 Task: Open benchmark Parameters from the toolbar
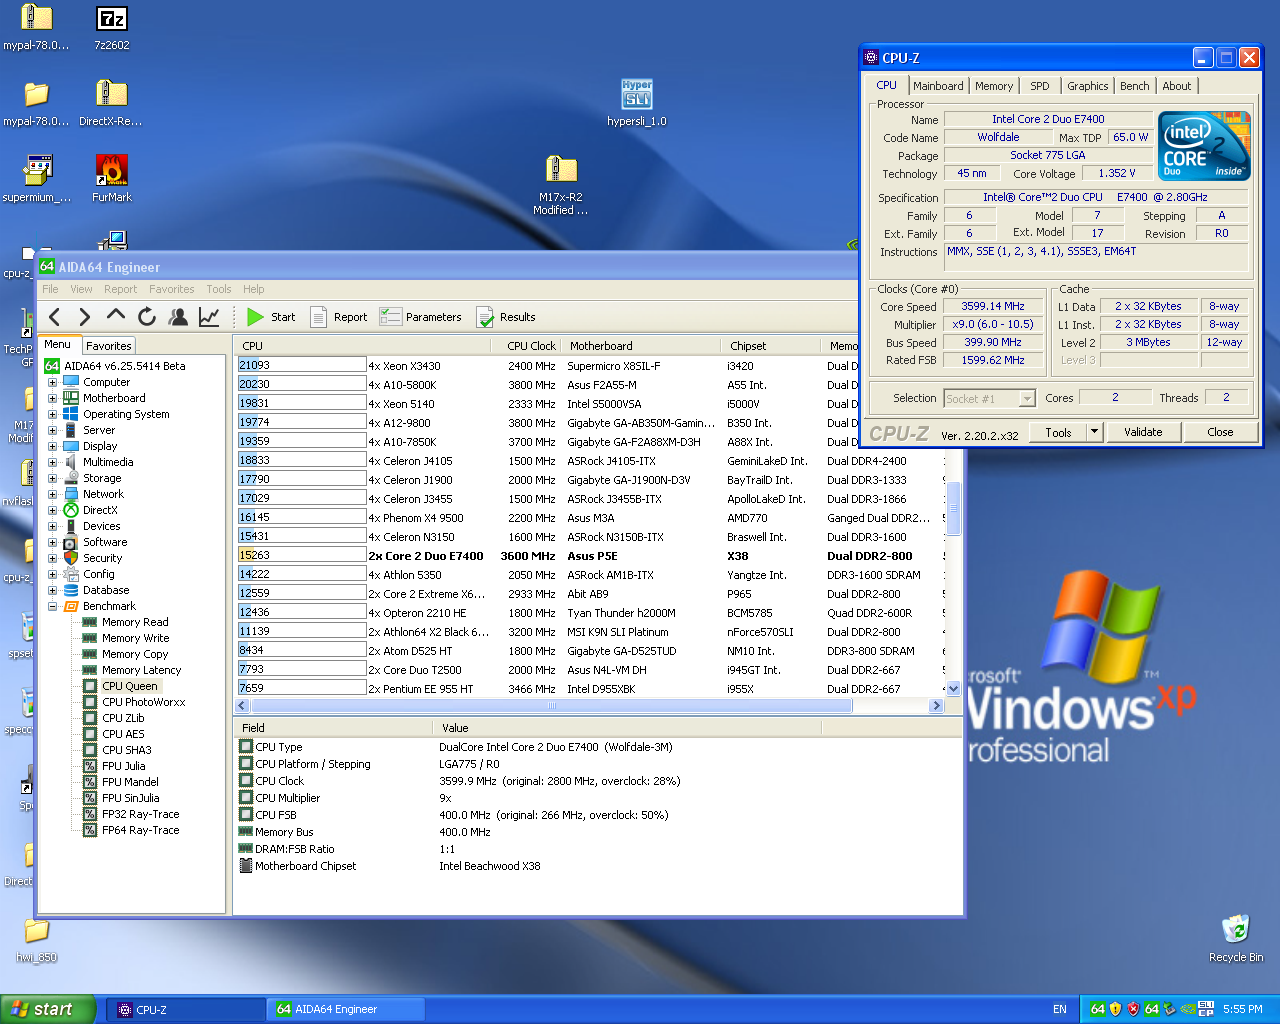421,317
